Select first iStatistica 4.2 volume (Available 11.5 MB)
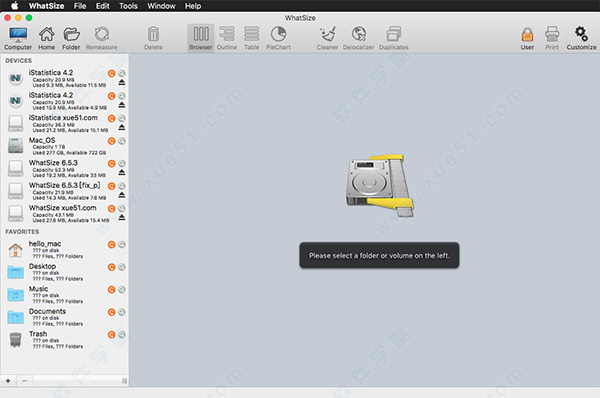The image size is (600, 398). click(x=64, y=78)
